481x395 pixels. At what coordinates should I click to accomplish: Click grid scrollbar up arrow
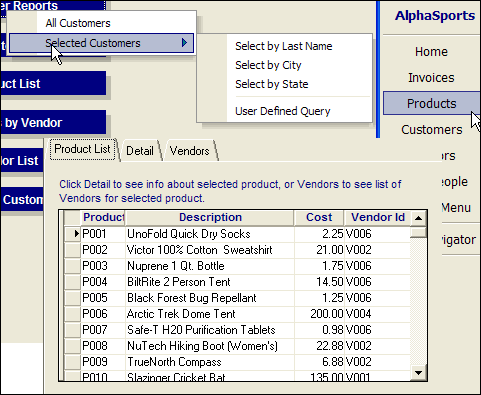(x=418, y=218)
